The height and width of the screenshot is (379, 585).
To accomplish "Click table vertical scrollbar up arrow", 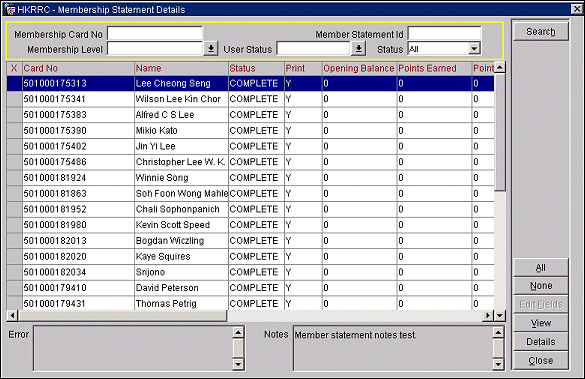I will click(500, 67).
